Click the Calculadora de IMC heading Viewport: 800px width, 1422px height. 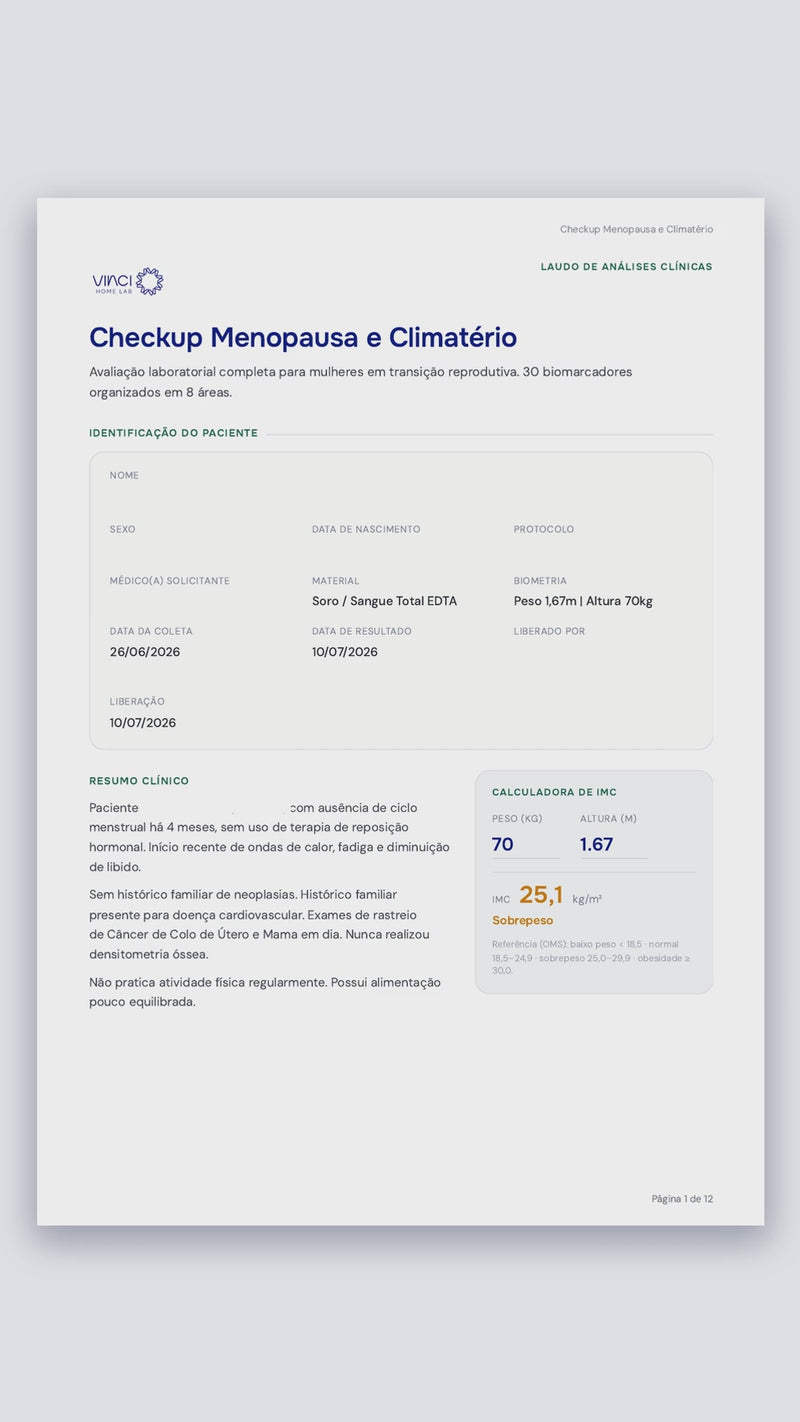tap(554, 792)
